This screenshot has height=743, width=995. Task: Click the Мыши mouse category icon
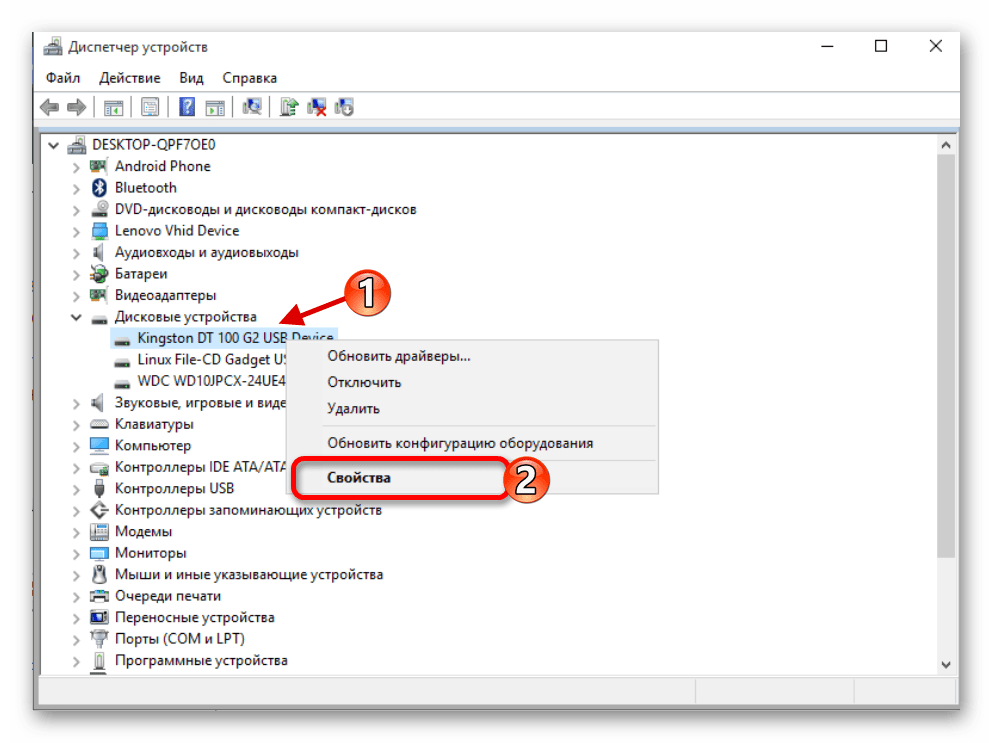99,574
